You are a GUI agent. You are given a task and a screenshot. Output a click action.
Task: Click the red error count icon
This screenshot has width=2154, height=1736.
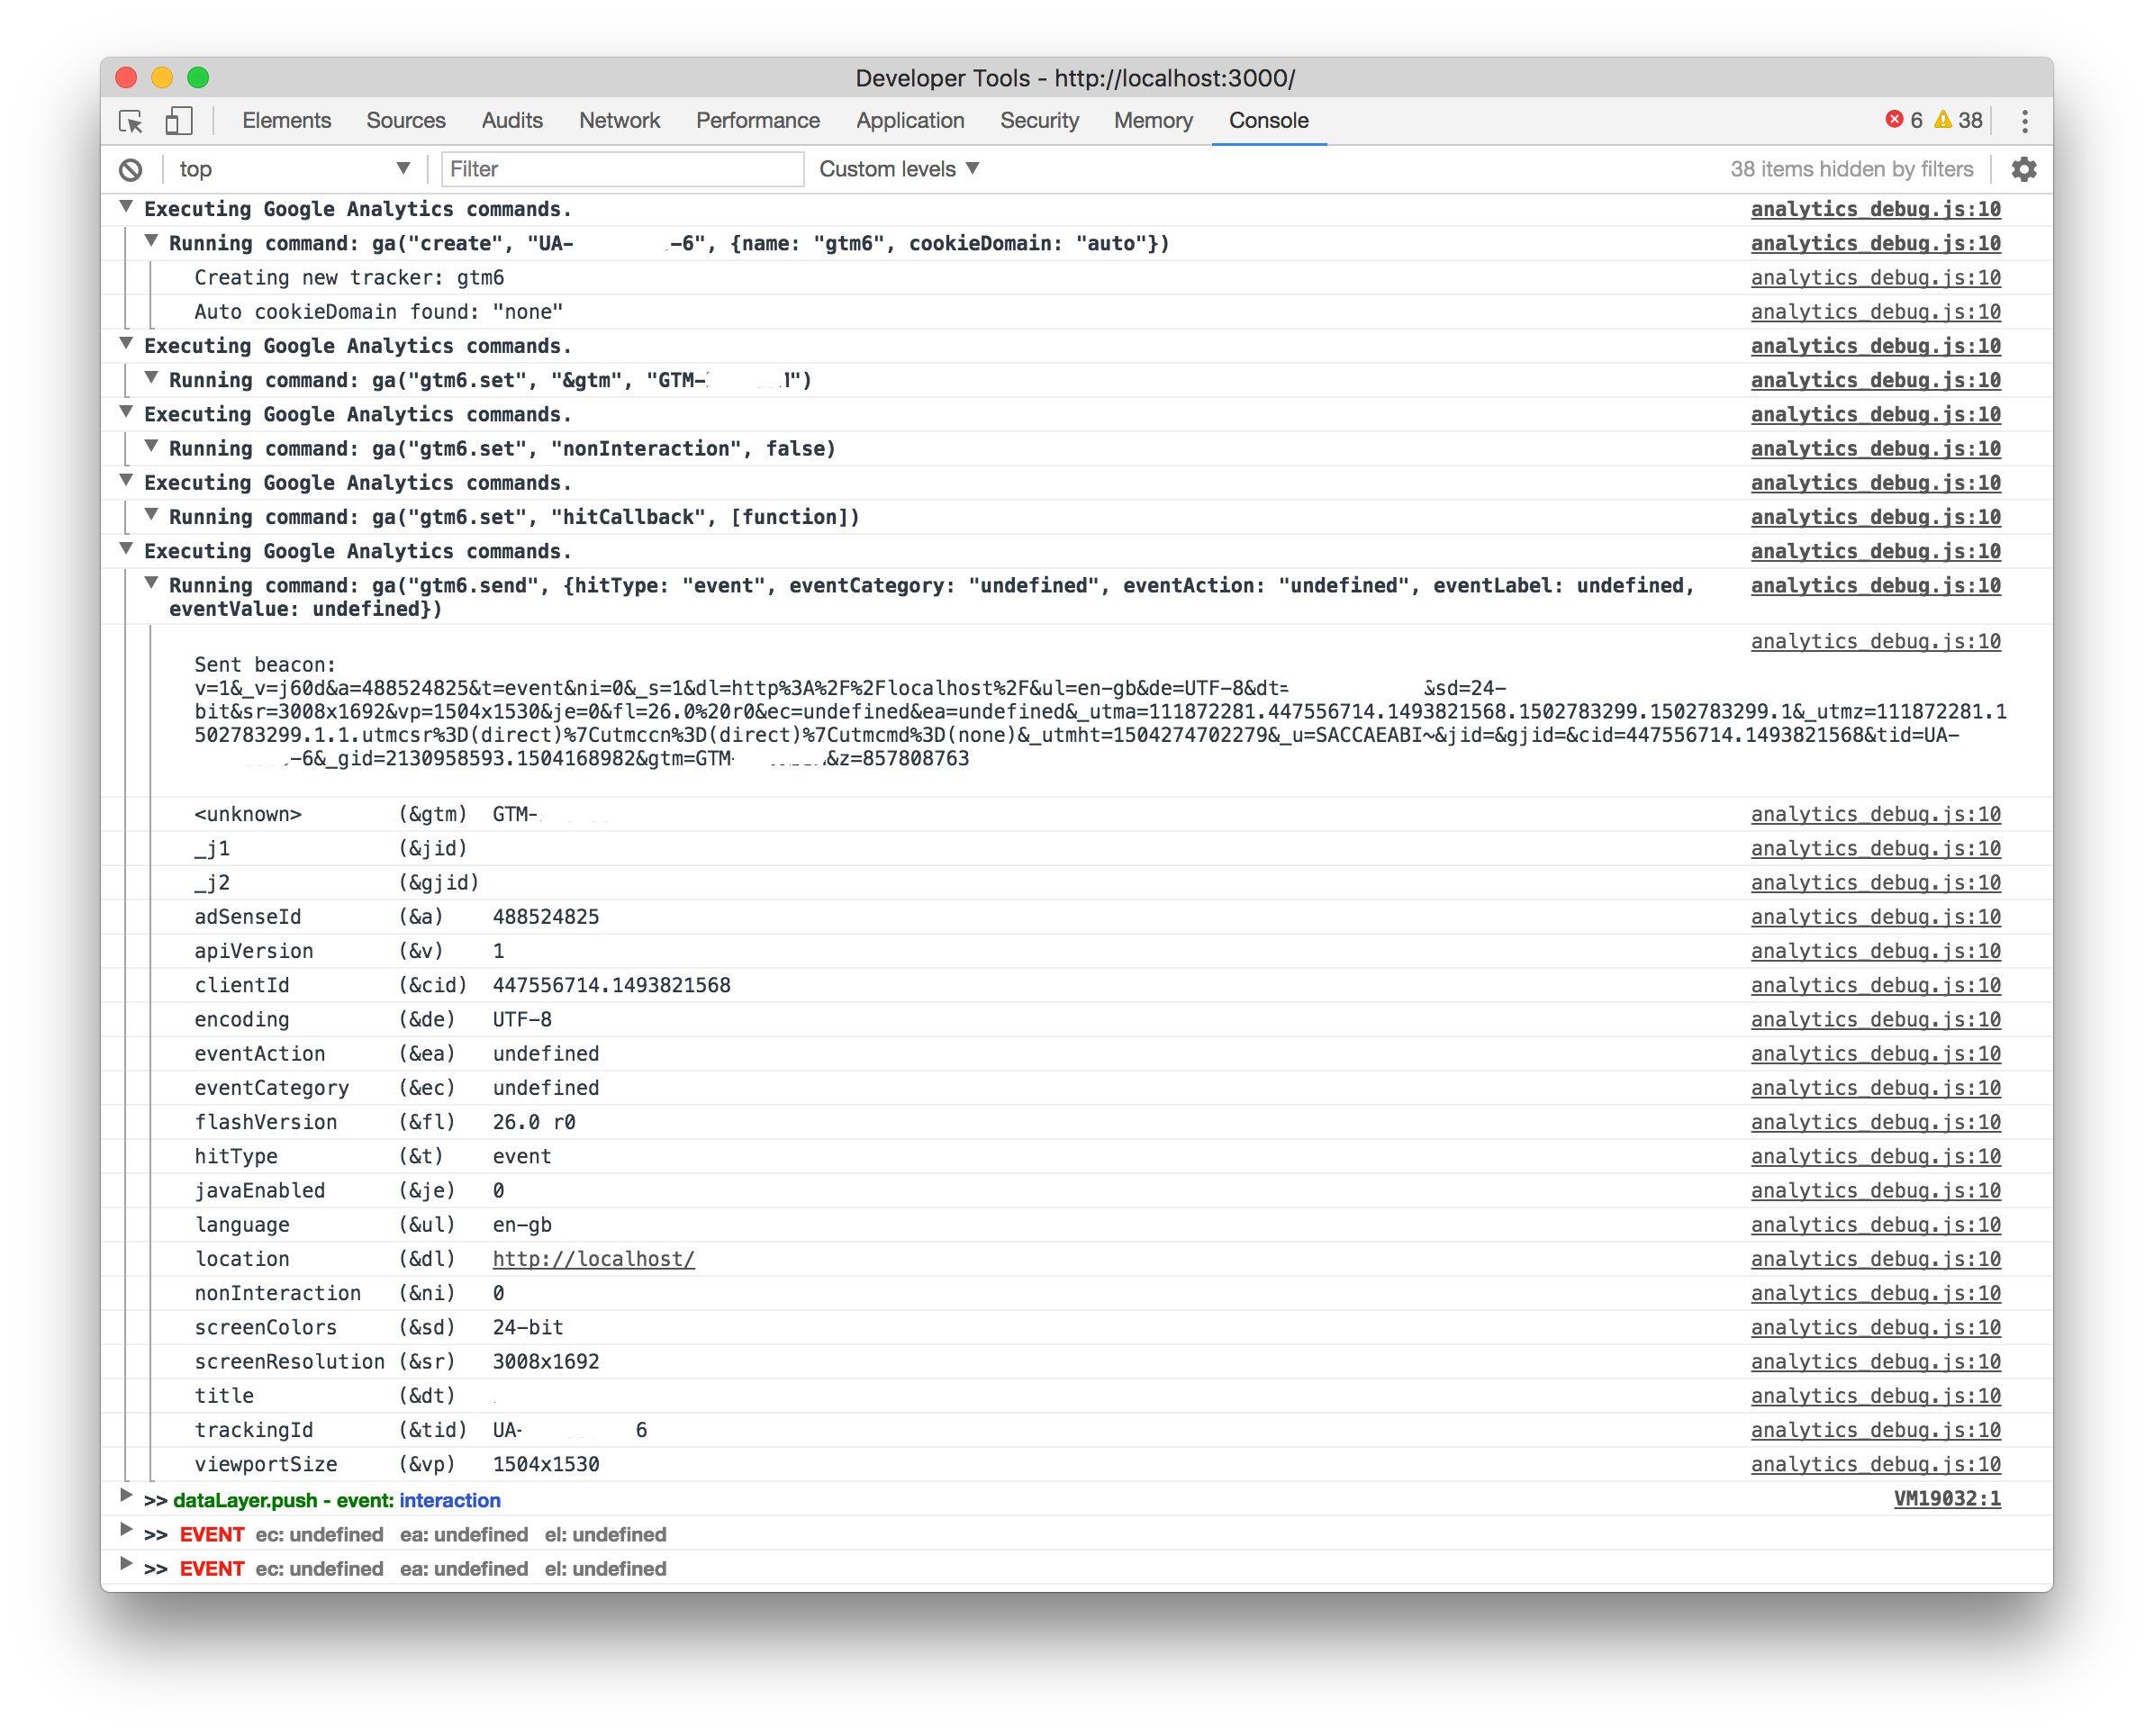(1893, 120)
